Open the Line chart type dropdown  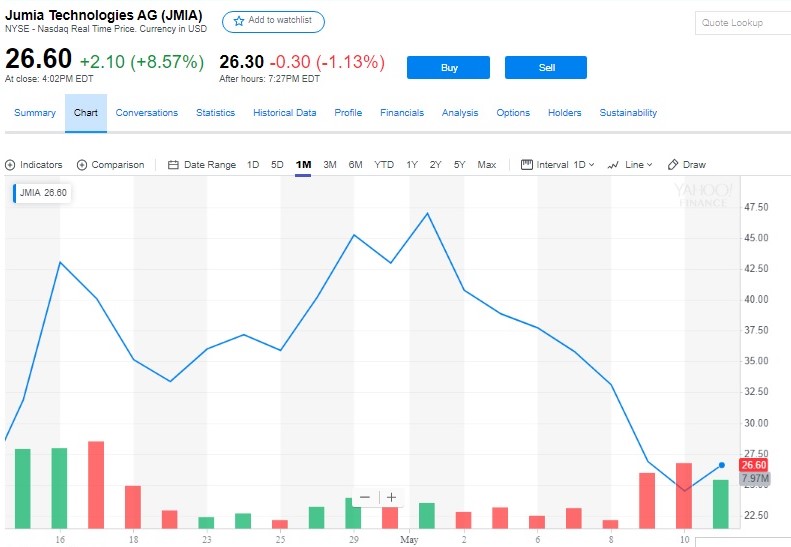point(630,165)
